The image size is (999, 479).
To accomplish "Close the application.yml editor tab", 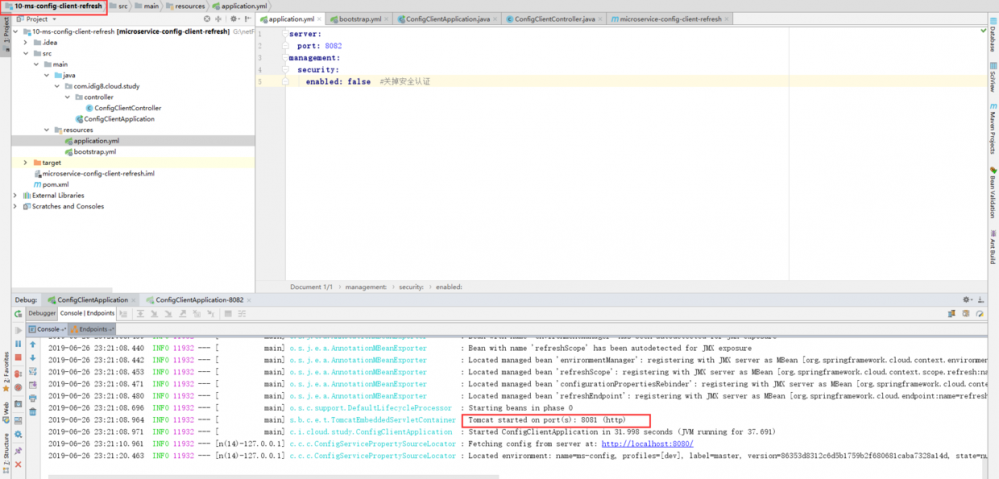I will 318,19.
